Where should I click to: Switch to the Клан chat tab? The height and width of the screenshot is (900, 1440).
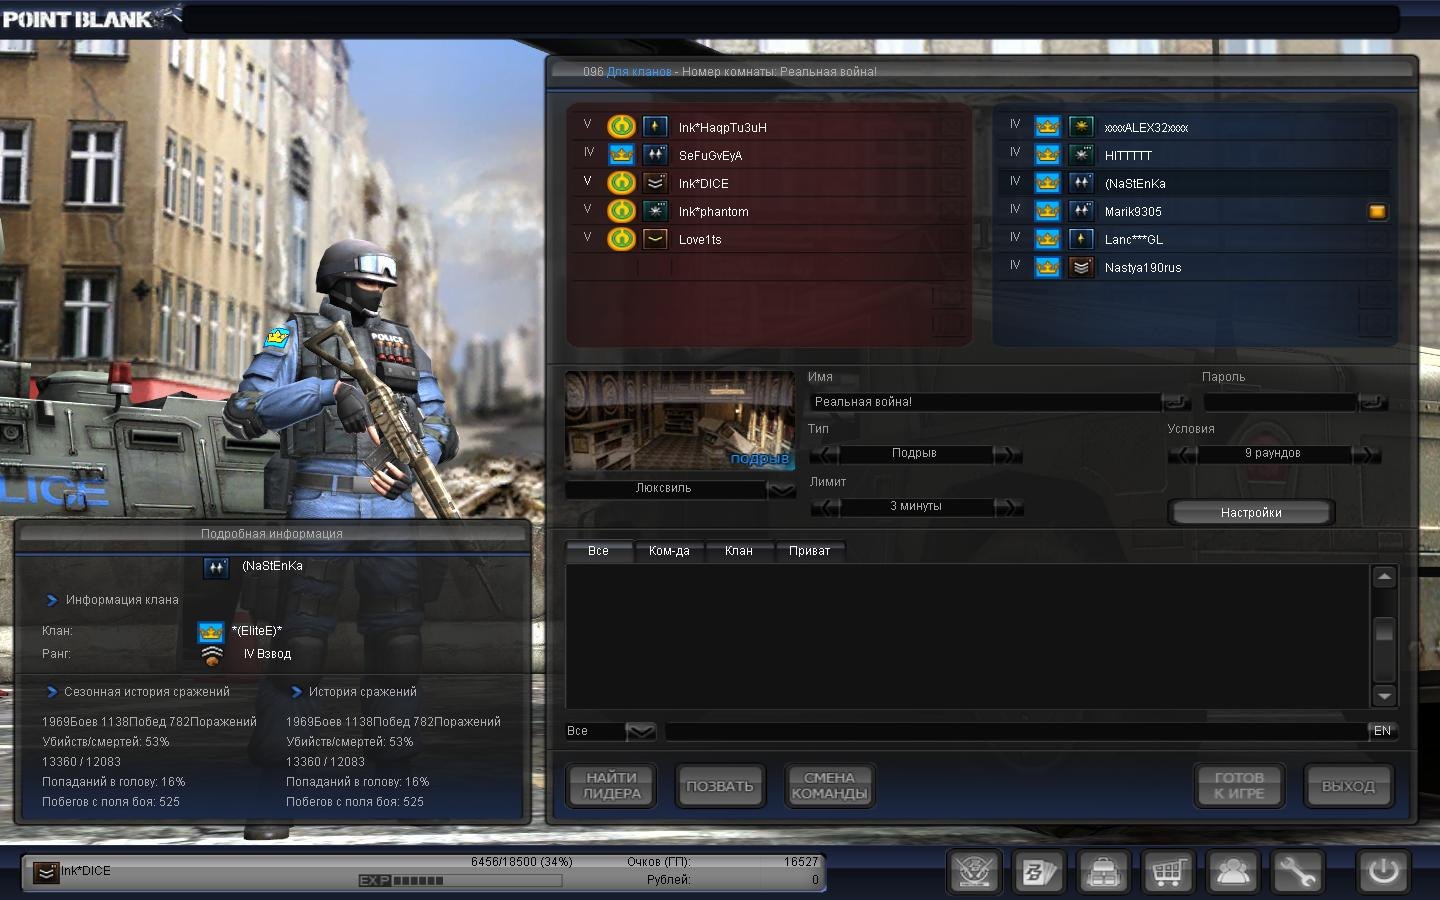point(738,551)
